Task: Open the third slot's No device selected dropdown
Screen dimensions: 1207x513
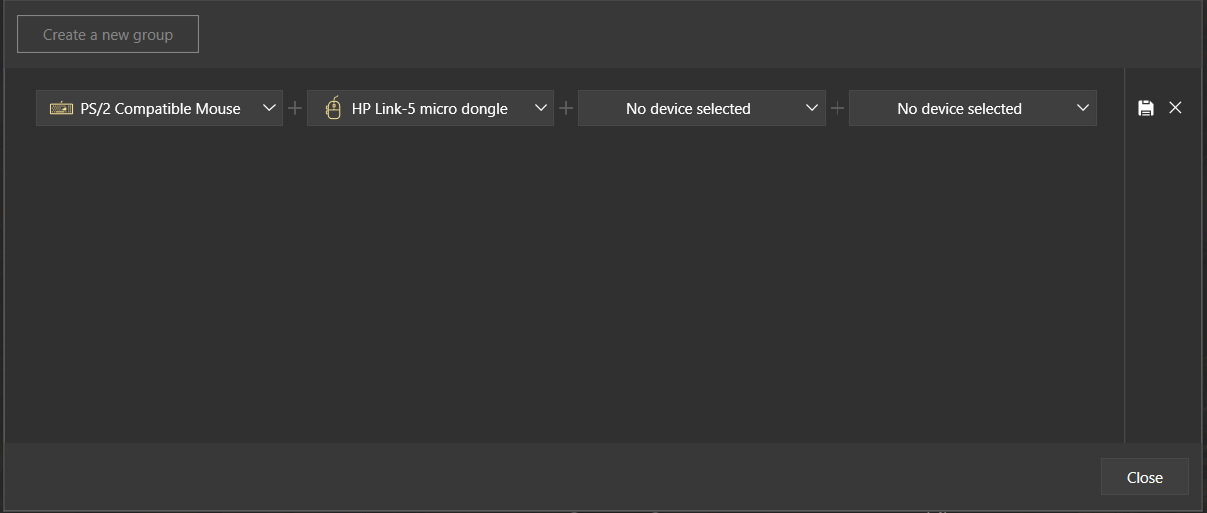Action: pos(702,108)
